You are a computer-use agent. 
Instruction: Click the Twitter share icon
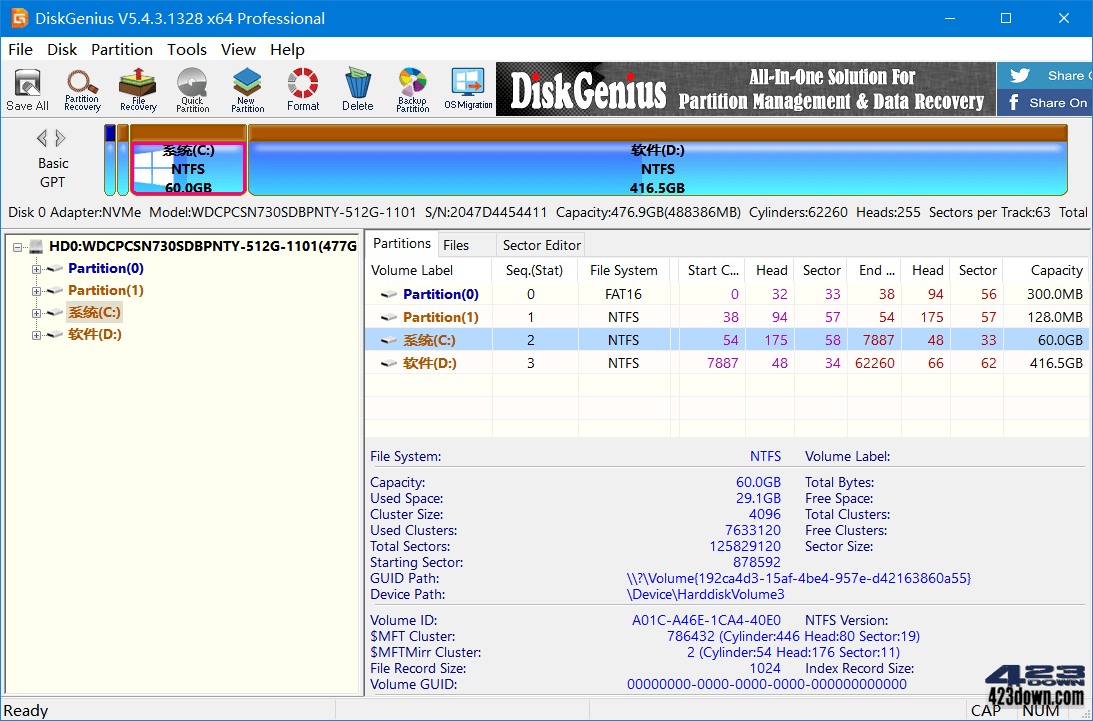(1020, 74)
